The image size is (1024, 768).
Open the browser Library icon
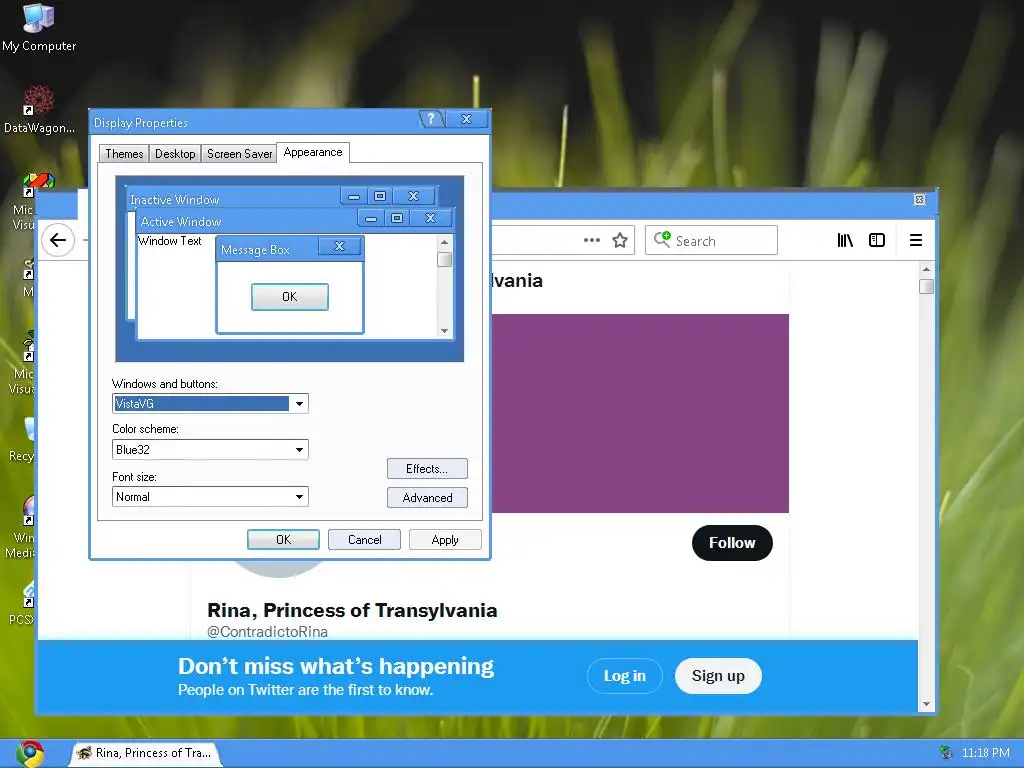coord(845,240)
